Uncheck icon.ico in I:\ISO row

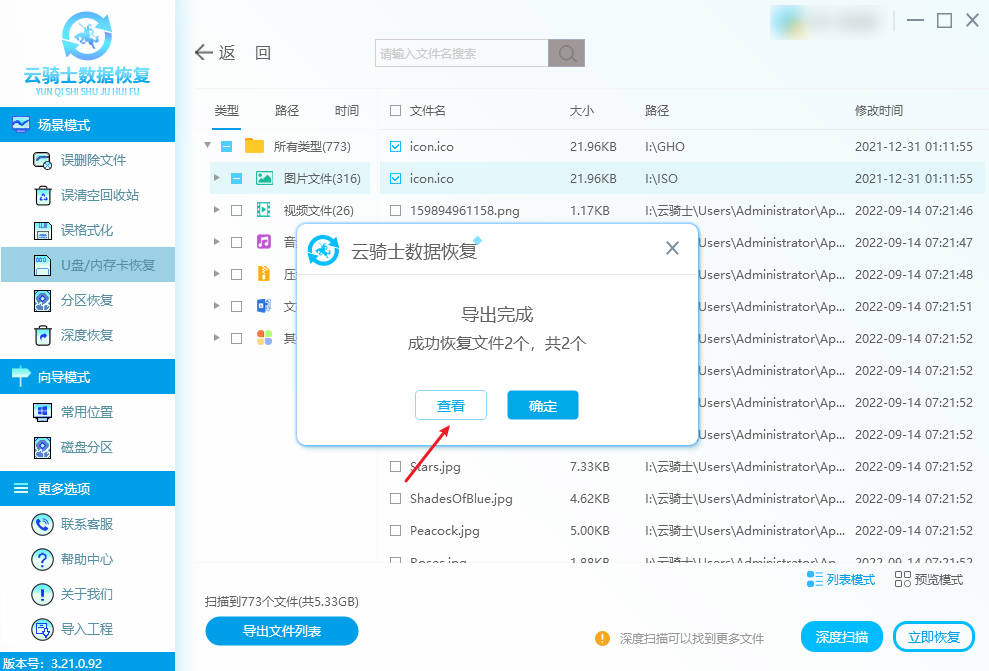click(395, 178)
